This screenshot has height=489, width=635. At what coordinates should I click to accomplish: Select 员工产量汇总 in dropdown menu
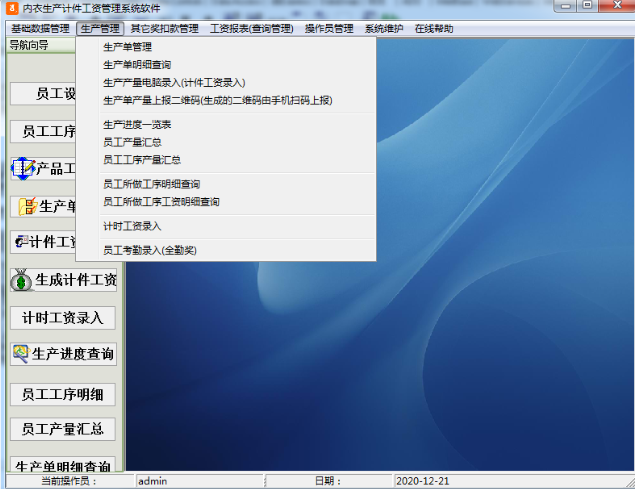tap(226, 142)
